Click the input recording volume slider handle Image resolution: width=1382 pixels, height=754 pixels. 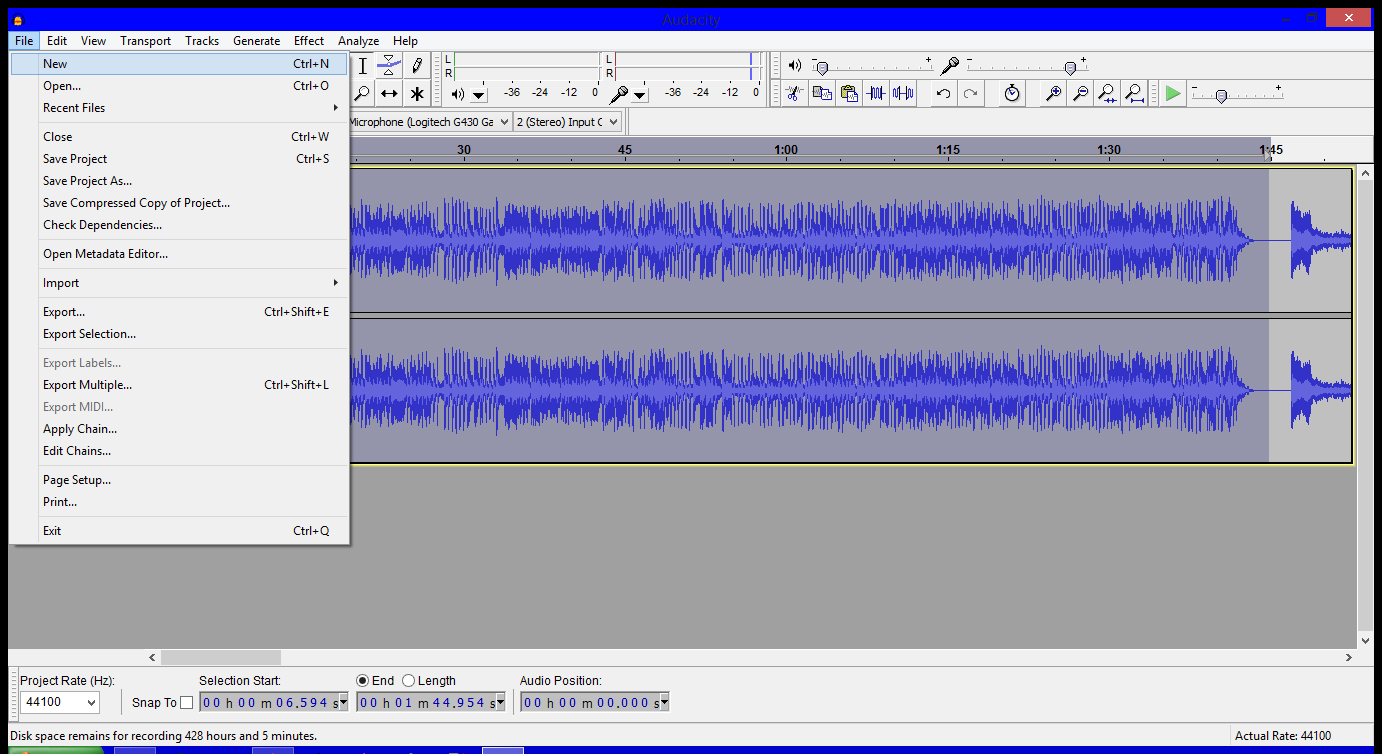tap(1070, 68)
